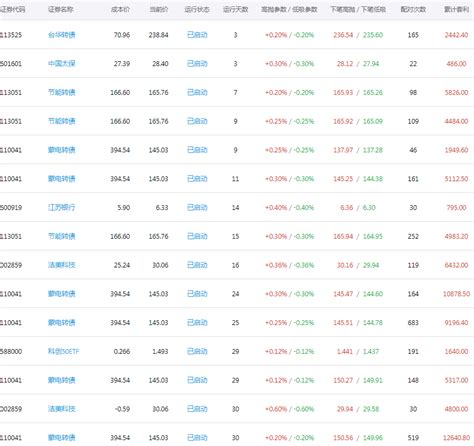Click 已启动 status in the 4800.00 profit row

click(197, 409)
